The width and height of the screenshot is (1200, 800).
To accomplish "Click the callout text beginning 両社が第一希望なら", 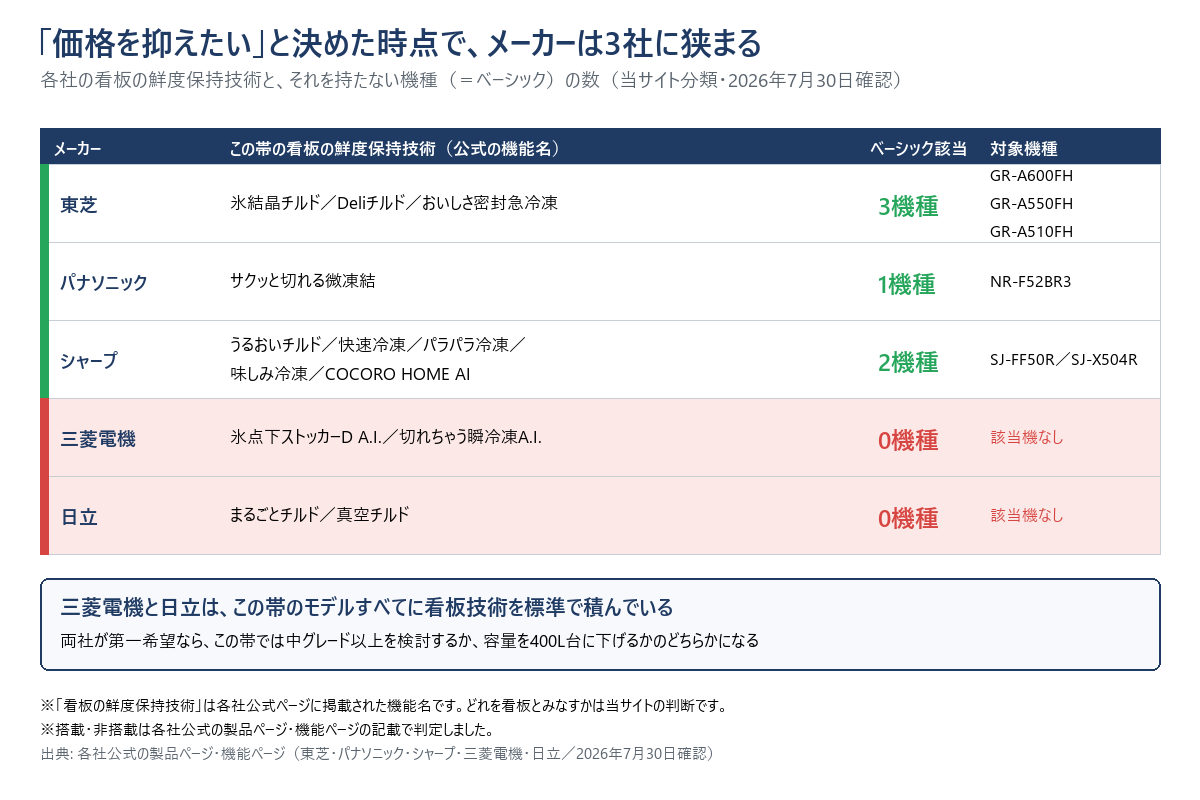I will 410,640.
